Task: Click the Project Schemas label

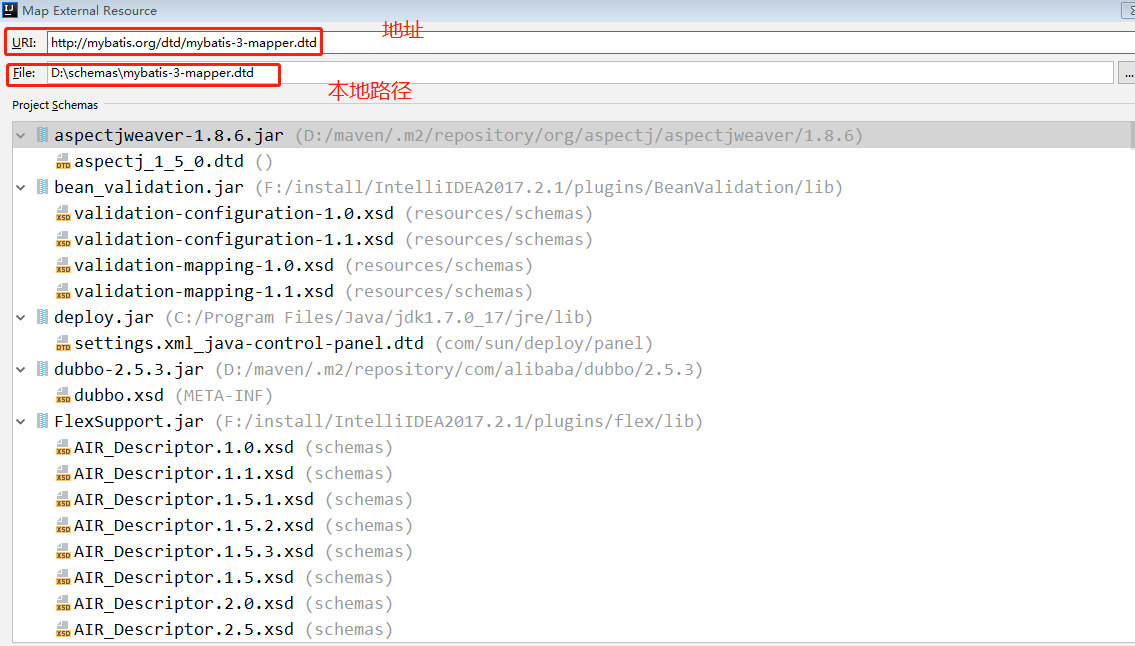Action: tap(55, 105)
